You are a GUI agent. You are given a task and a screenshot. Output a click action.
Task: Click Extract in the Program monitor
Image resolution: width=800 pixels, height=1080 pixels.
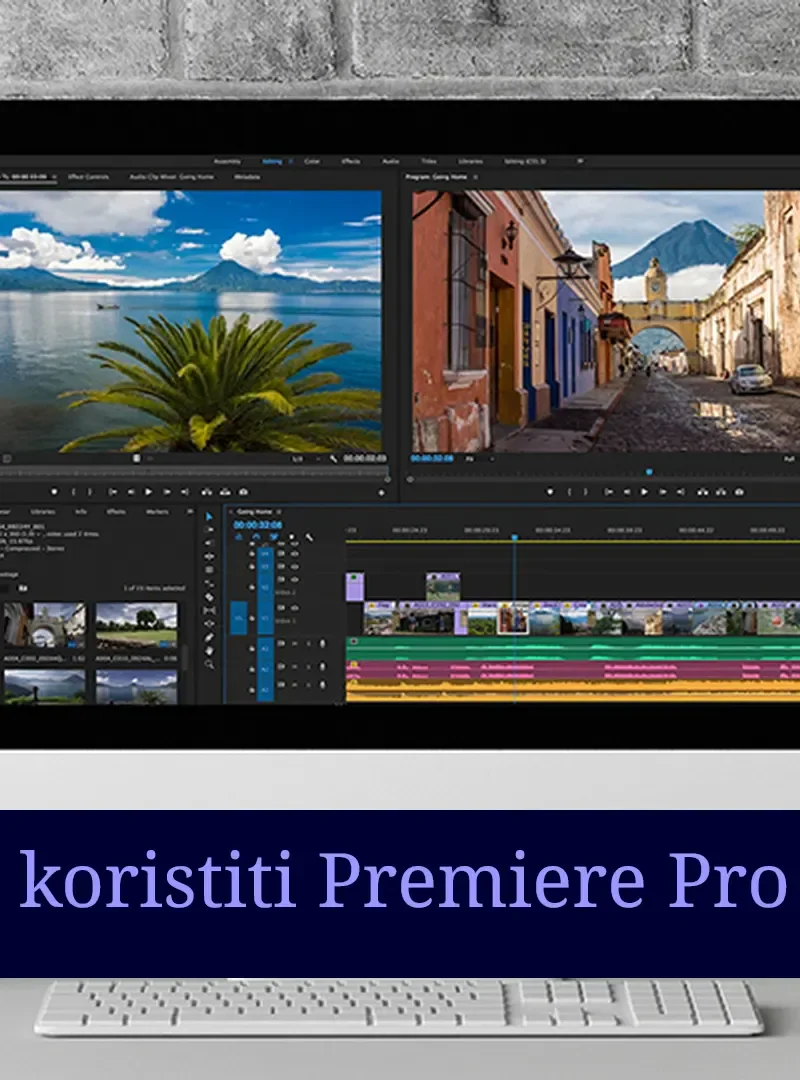[721, 492]
